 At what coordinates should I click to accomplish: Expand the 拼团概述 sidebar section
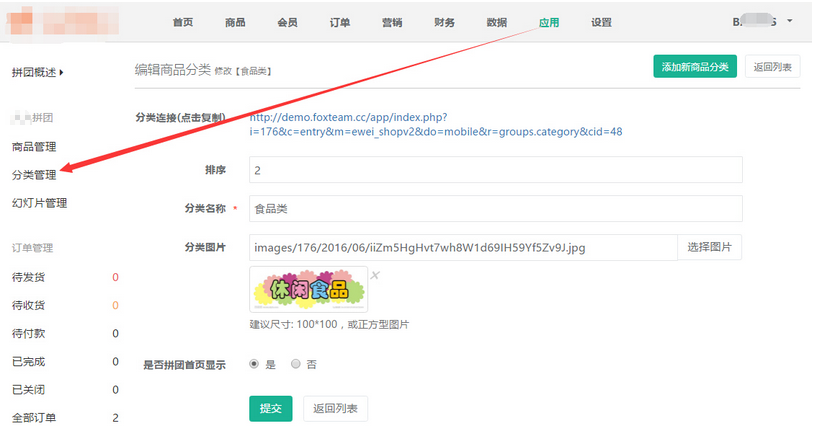point(37,72)
